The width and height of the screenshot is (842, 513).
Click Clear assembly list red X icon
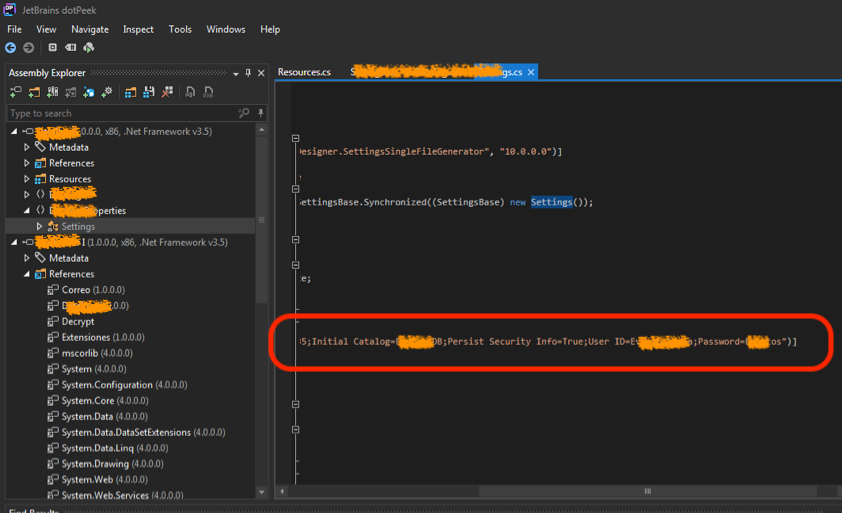(x=166, y=92)
